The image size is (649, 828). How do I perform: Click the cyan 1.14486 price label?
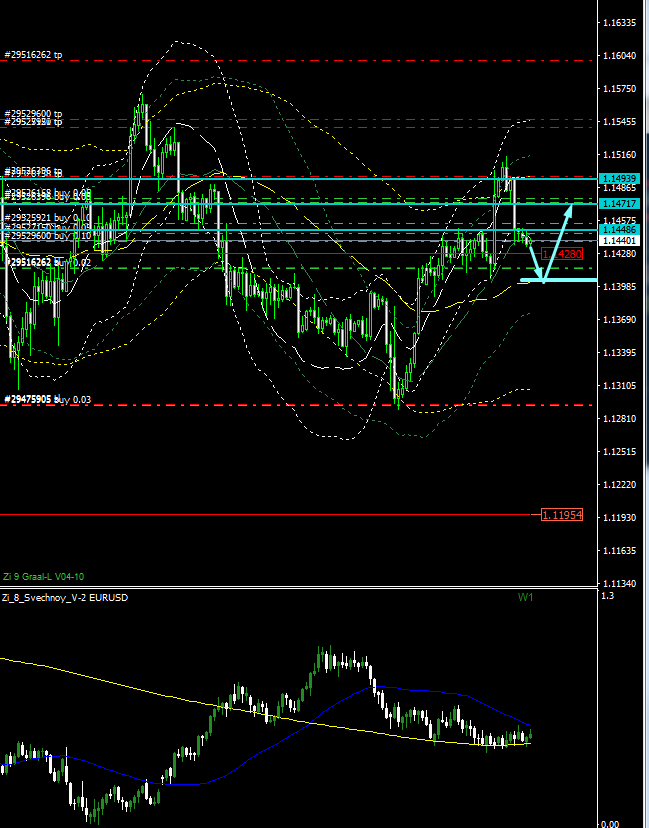click(619, 230)
